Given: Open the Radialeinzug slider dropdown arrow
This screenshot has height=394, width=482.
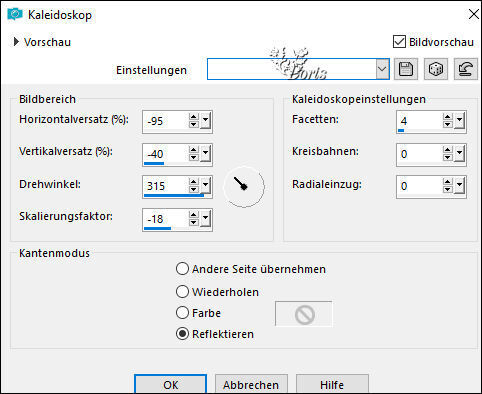Looking at the screenshot, I should (460, 185).
